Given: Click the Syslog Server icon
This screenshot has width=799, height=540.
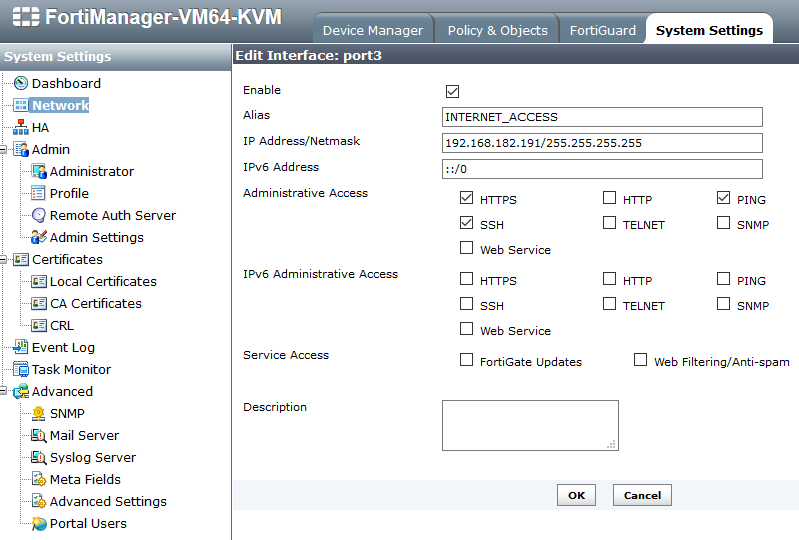Looking at the screenshot, I should click(39, 457).
